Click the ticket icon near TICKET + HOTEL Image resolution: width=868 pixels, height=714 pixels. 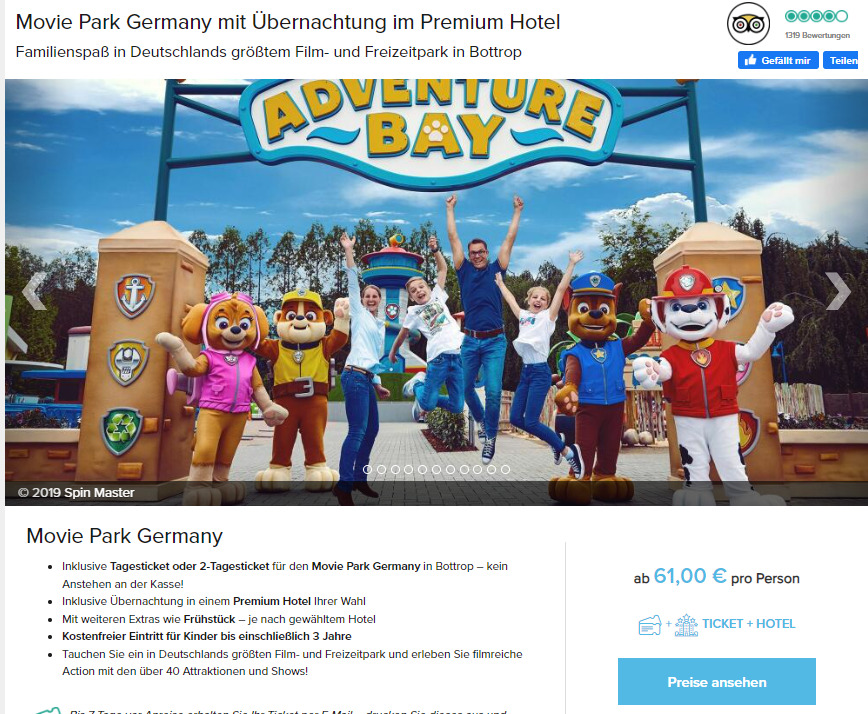pos(650,625)
